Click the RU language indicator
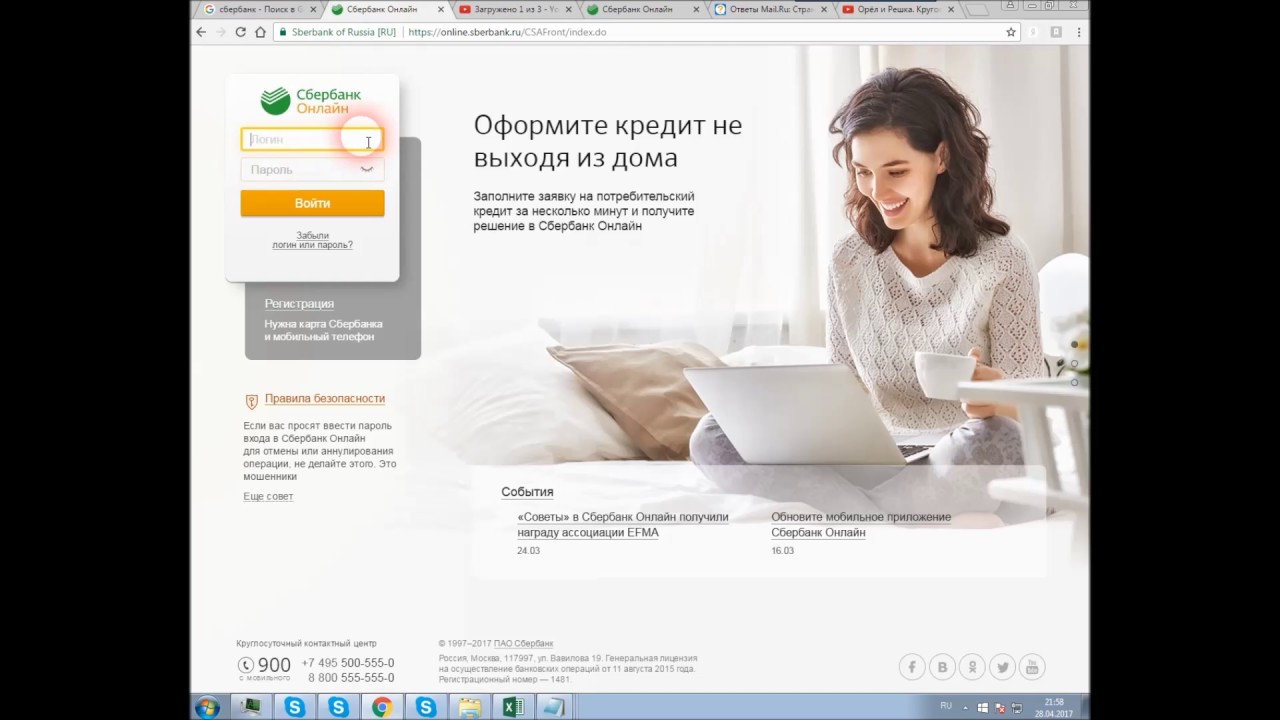This screenshot has height=720, width=1280. pyautogui.click(x=946, y=706)
